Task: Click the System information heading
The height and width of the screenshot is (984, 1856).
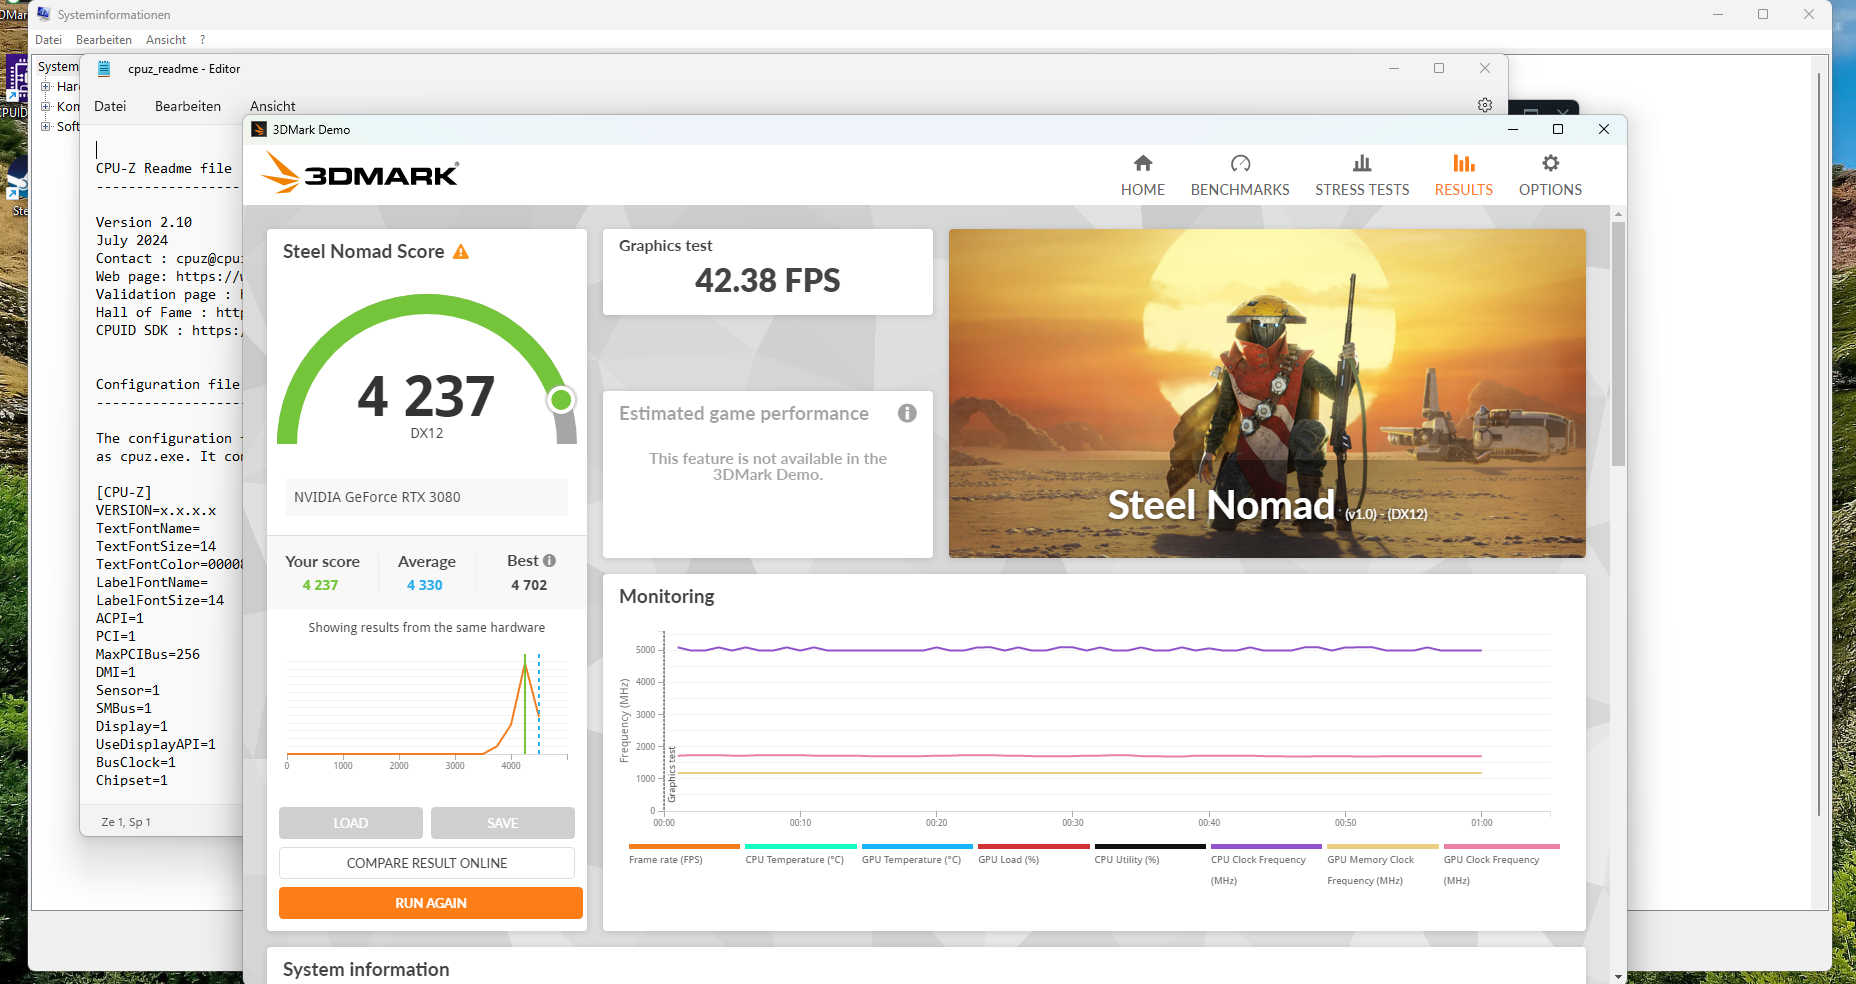Action: (x=366, y=969)
